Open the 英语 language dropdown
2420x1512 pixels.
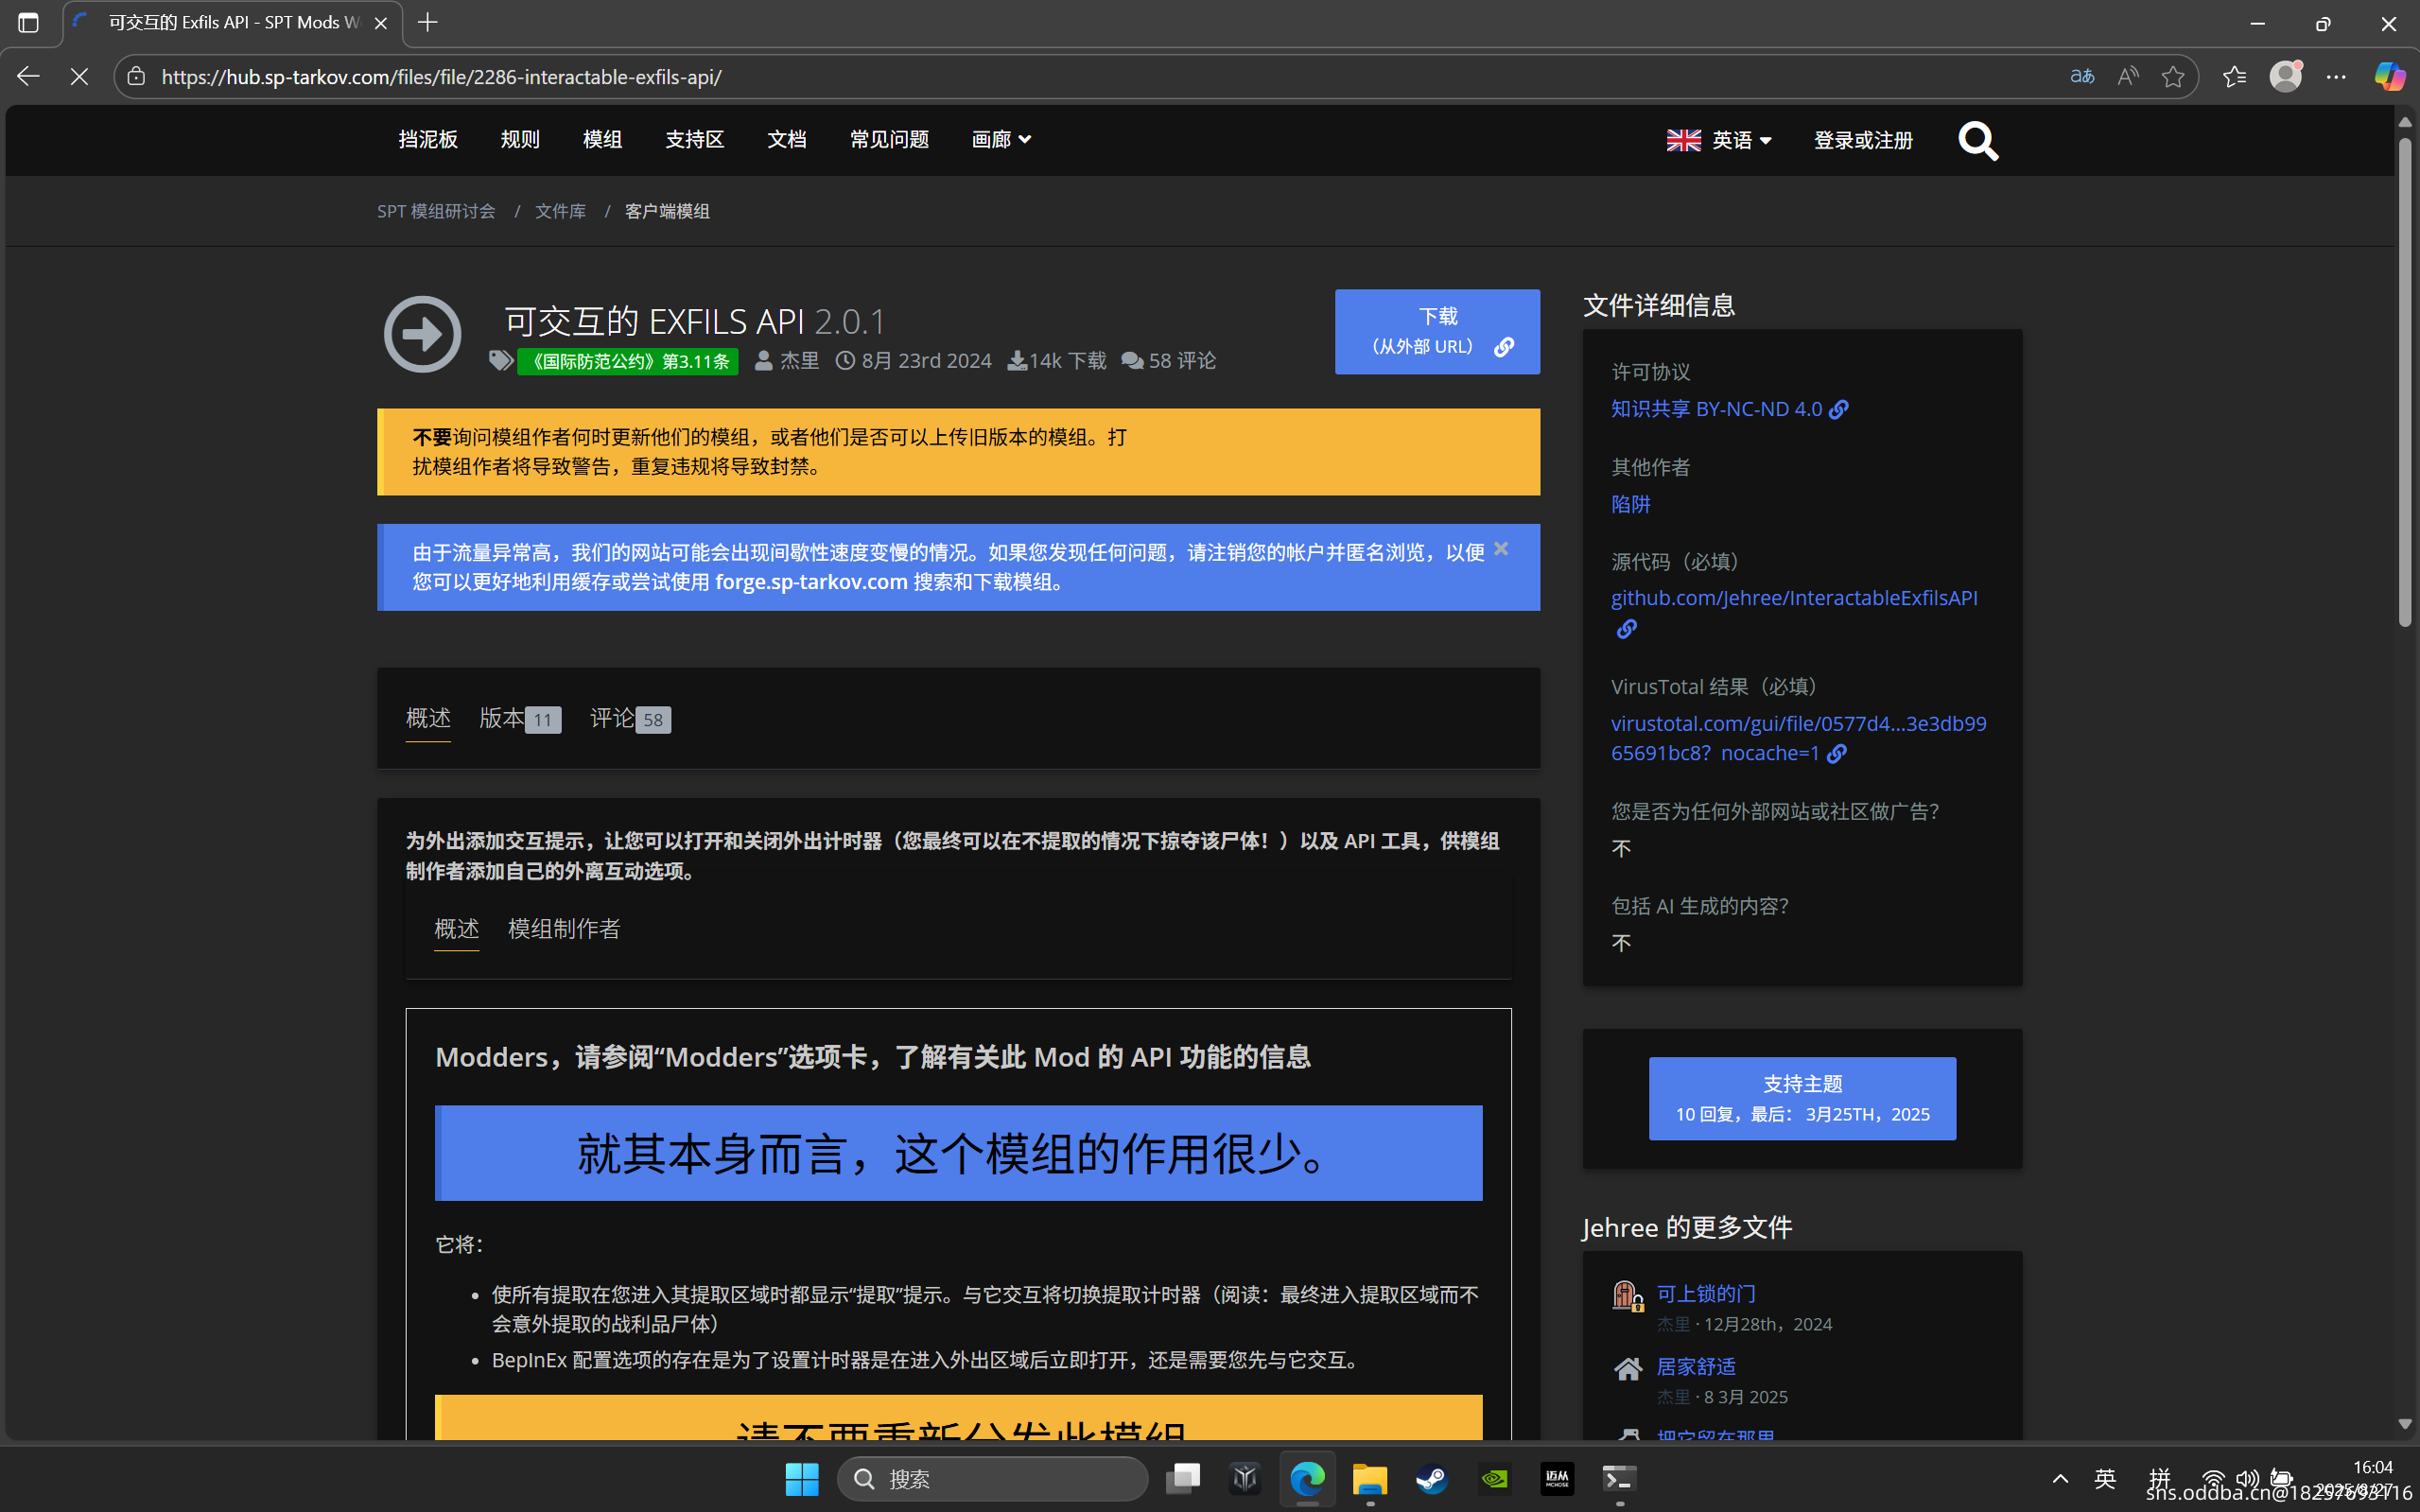coord(1719,141)
